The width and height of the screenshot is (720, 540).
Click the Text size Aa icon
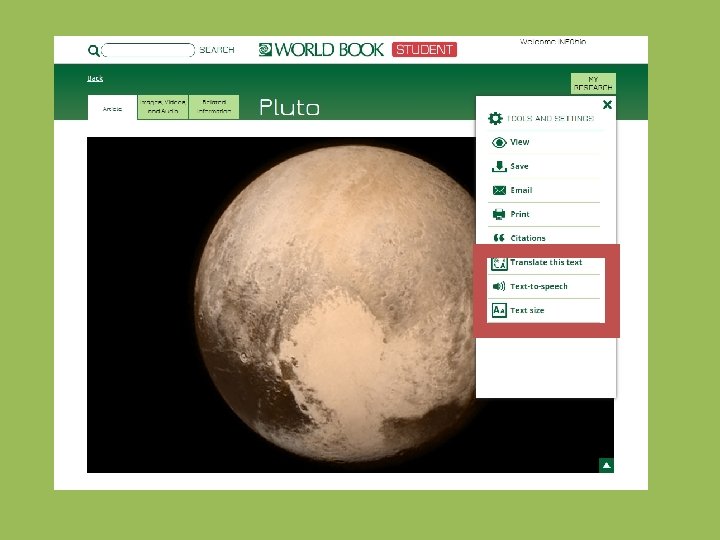click(499, 310)
